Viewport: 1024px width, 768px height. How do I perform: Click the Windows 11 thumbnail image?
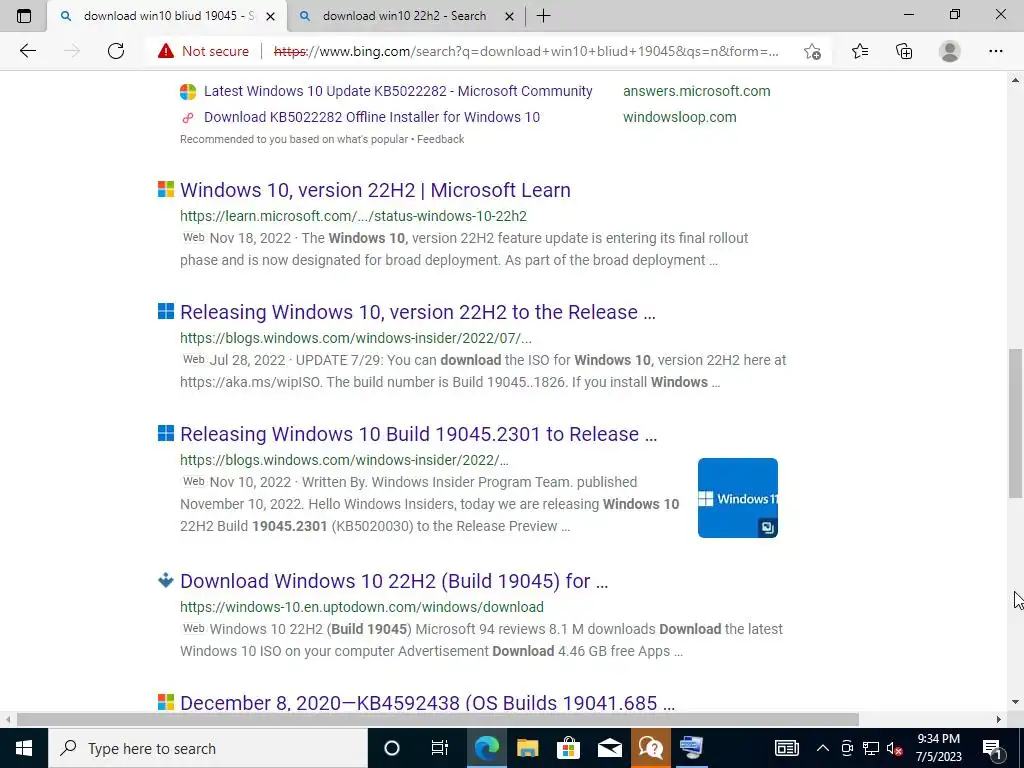click(x=737, y=498)
